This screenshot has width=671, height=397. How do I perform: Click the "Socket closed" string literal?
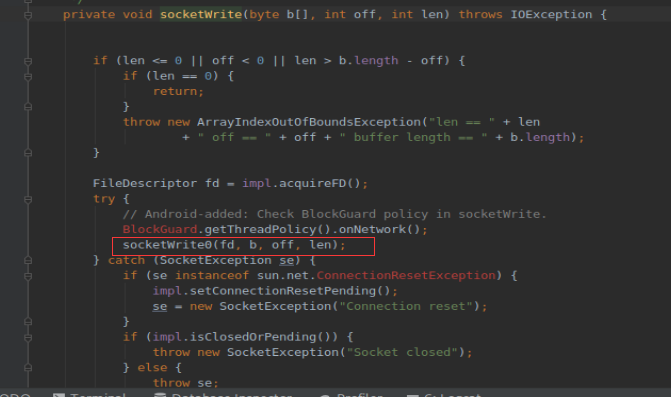[x=402, y=353]
